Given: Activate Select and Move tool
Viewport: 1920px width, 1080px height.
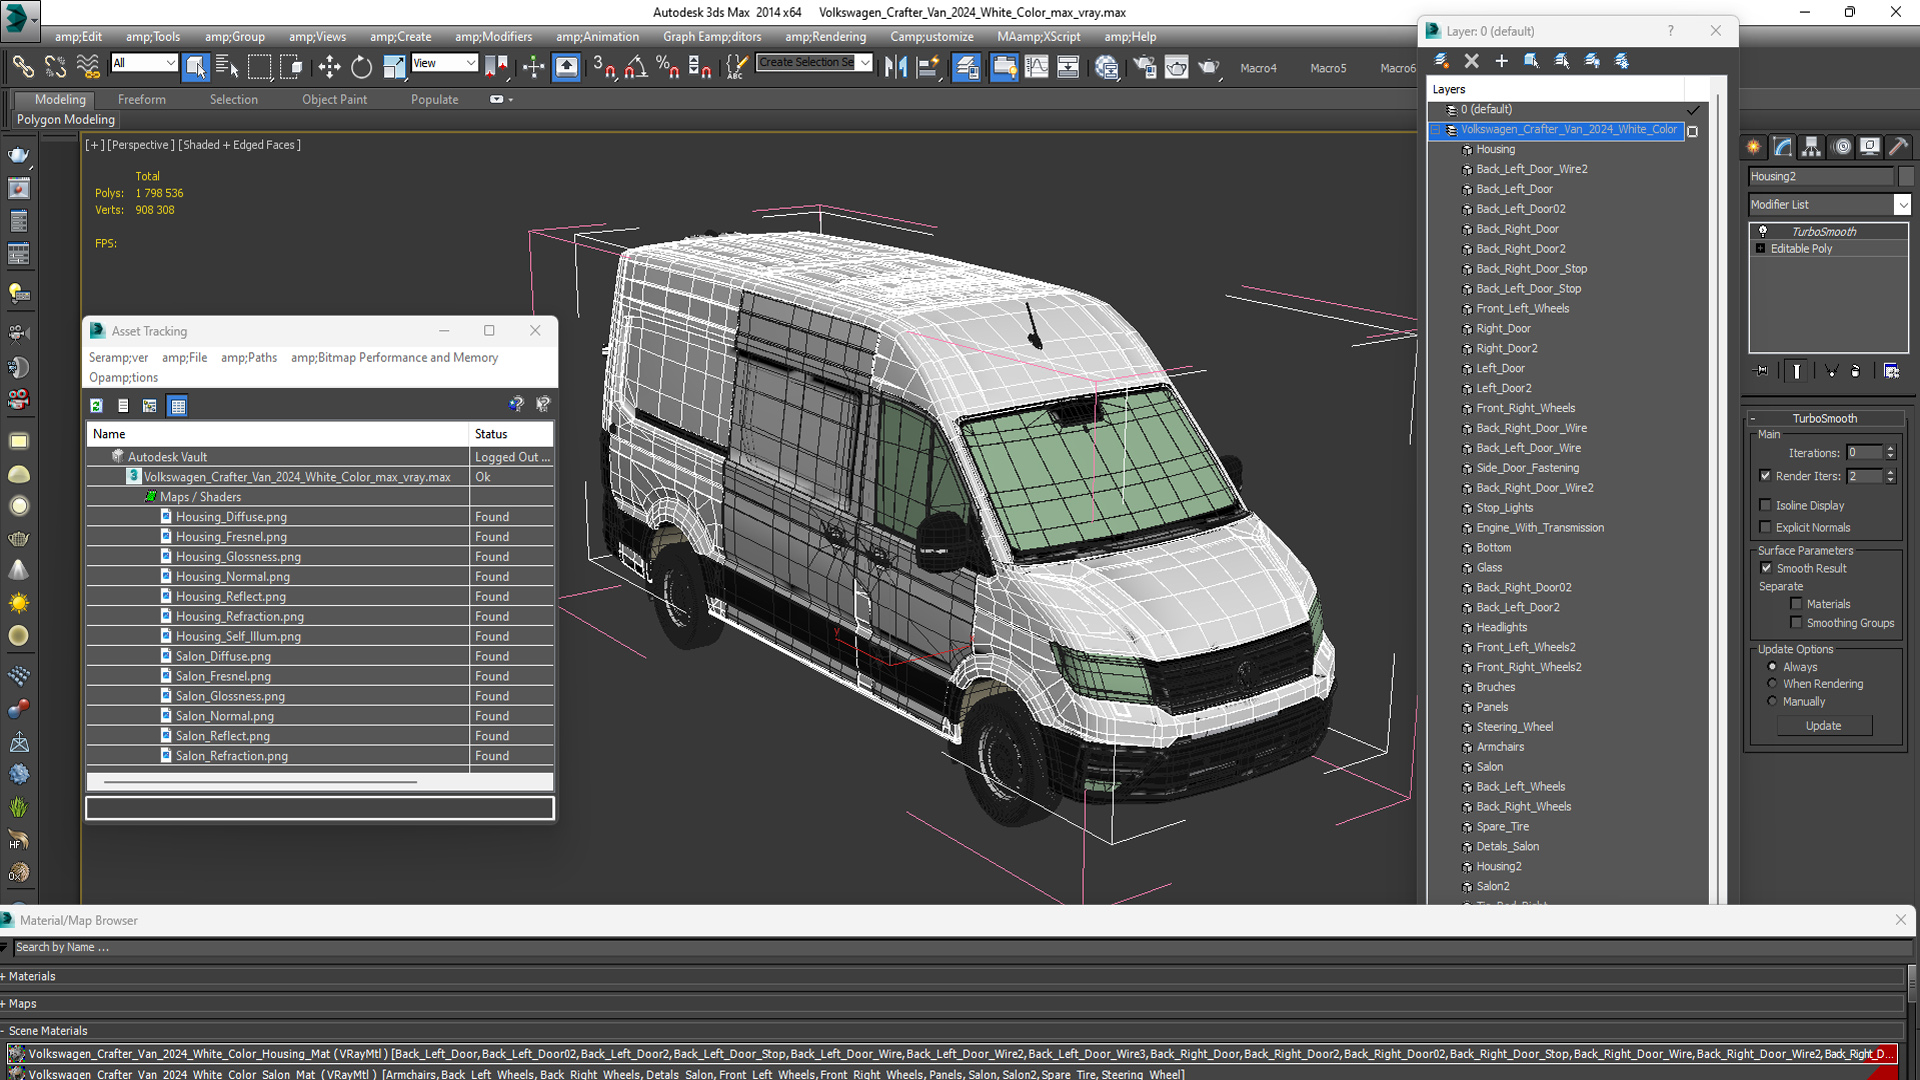Looking at the screenshot, I should pyautogui.click(x=329, y=67).
